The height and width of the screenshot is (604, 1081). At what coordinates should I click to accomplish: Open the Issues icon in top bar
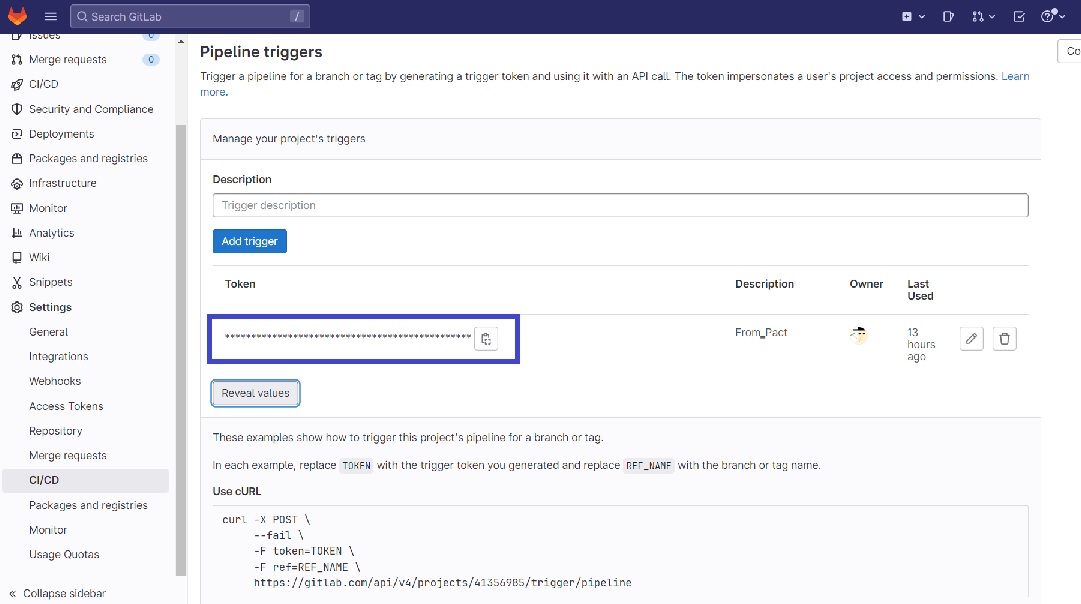click(x=949, y=16)
